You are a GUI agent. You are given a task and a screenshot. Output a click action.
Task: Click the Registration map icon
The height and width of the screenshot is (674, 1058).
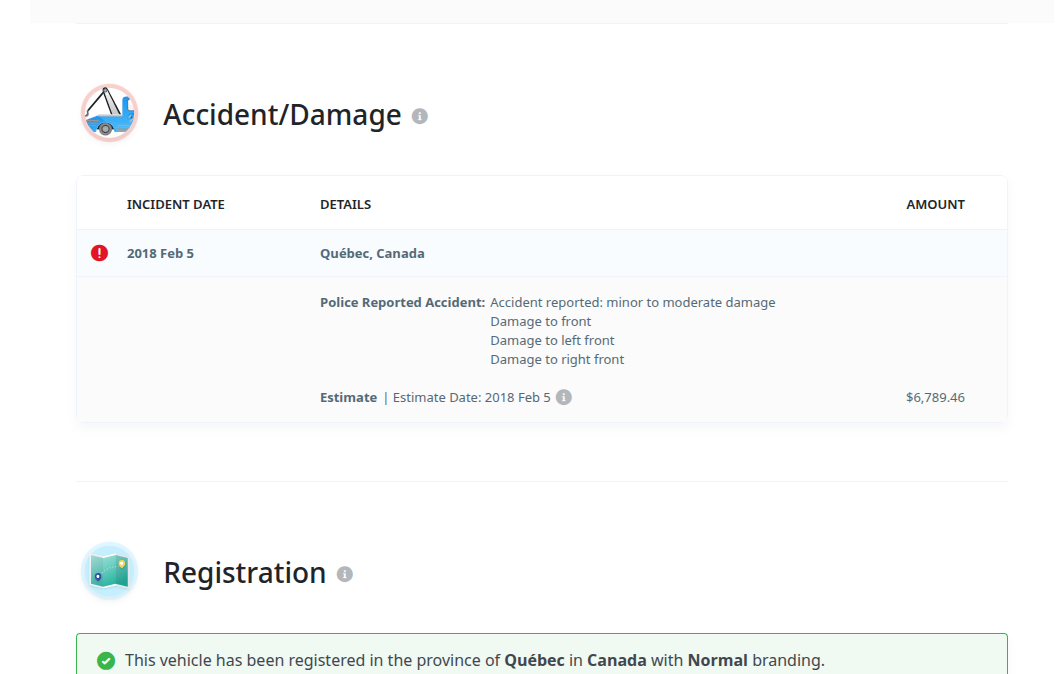click(x=109, y=571)
